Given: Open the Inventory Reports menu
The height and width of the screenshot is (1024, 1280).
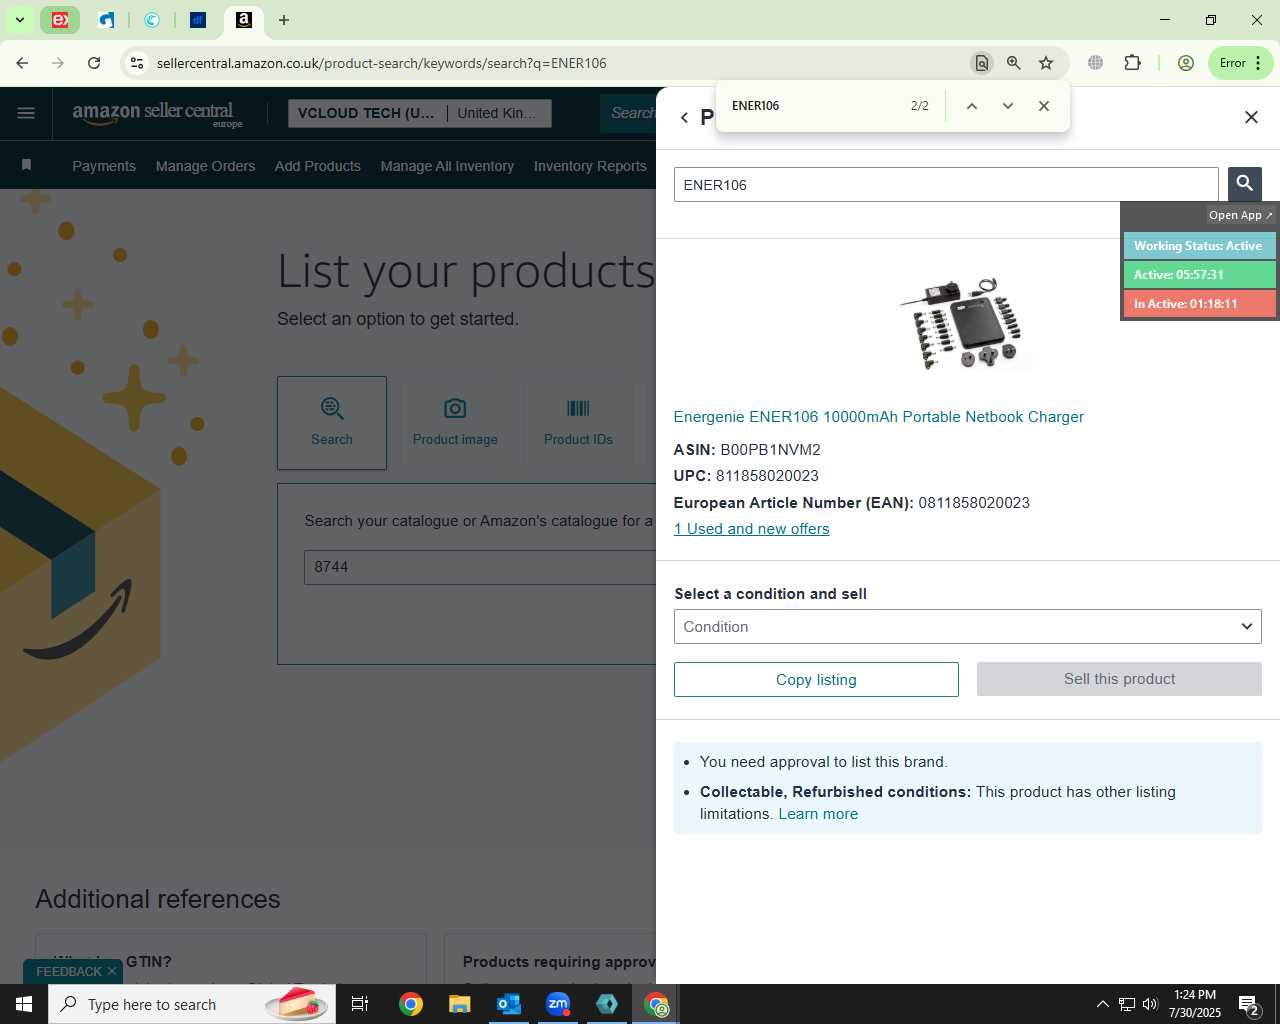Looking at the screenshot, I should (x=590, y=166).
